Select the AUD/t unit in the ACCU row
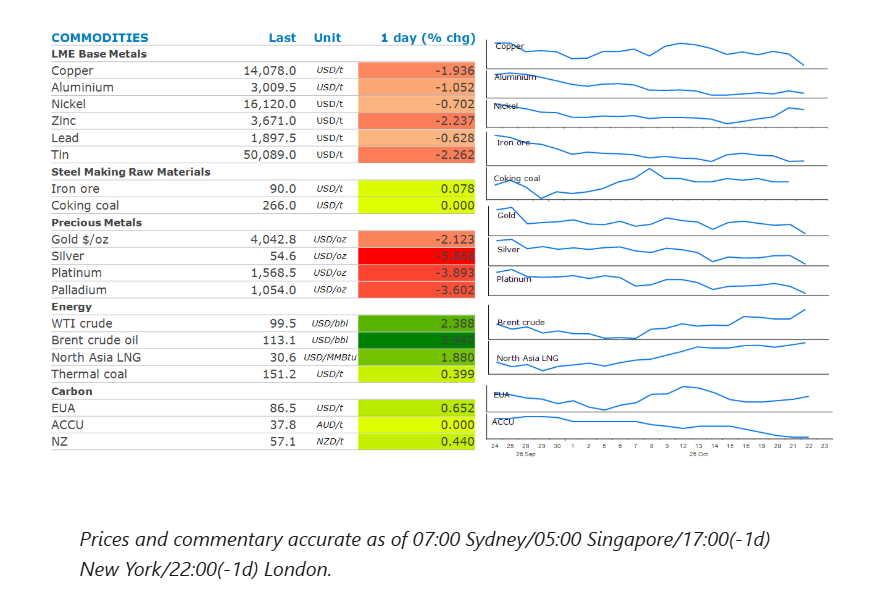The height and width of the screenshot is (601, 877). pos(329,425)
